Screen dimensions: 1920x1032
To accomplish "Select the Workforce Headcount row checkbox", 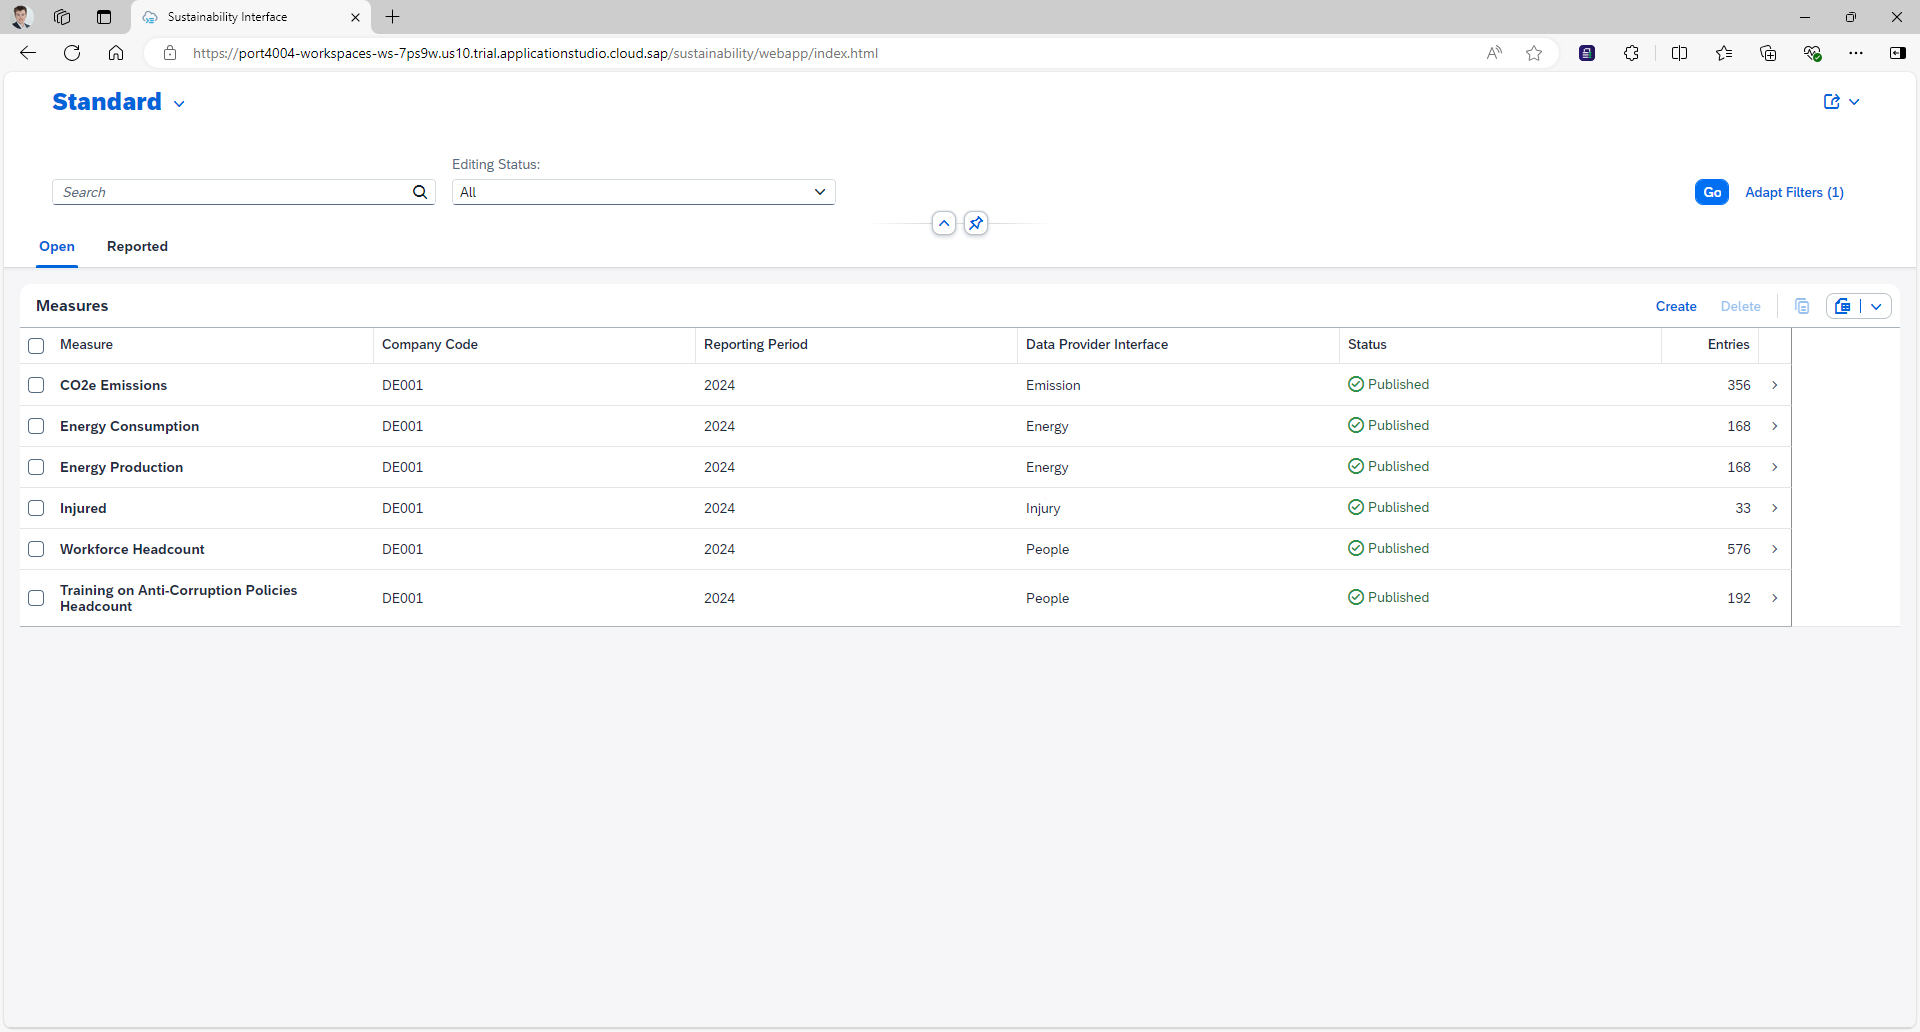I will (36, 549).
